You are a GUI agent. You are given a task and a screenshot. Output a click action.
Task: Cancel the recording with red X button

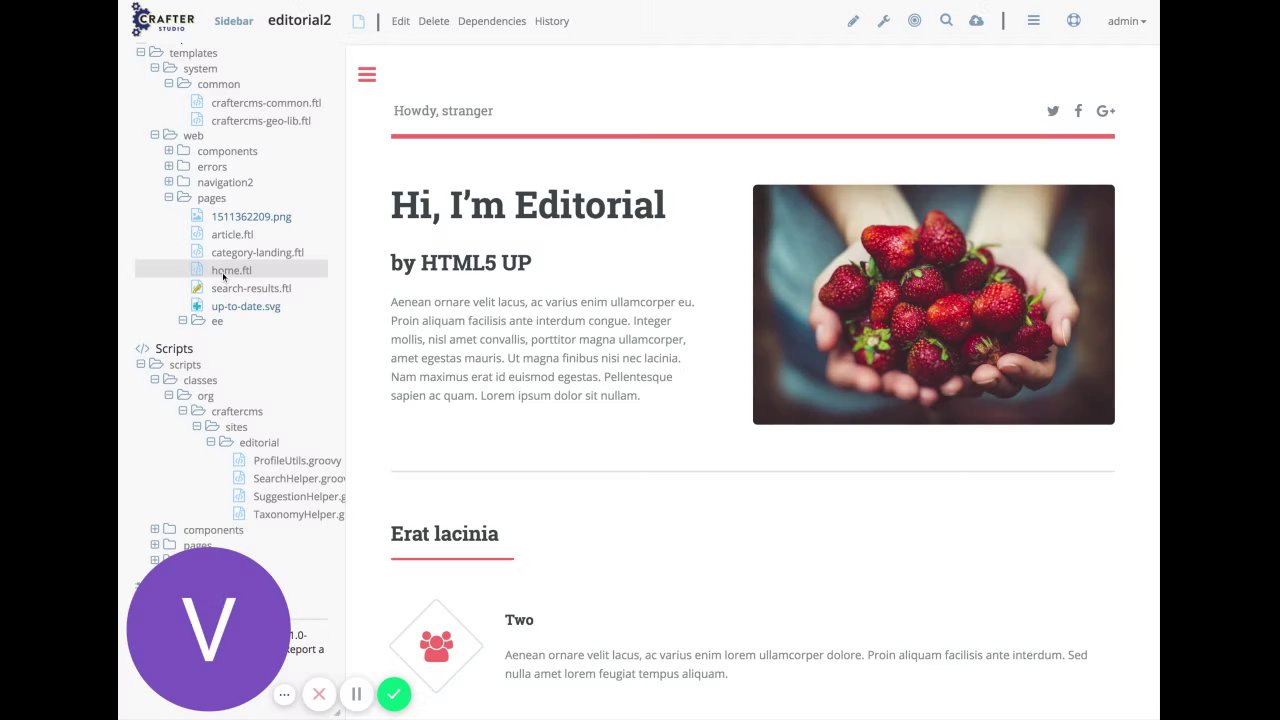pos(319,694)
